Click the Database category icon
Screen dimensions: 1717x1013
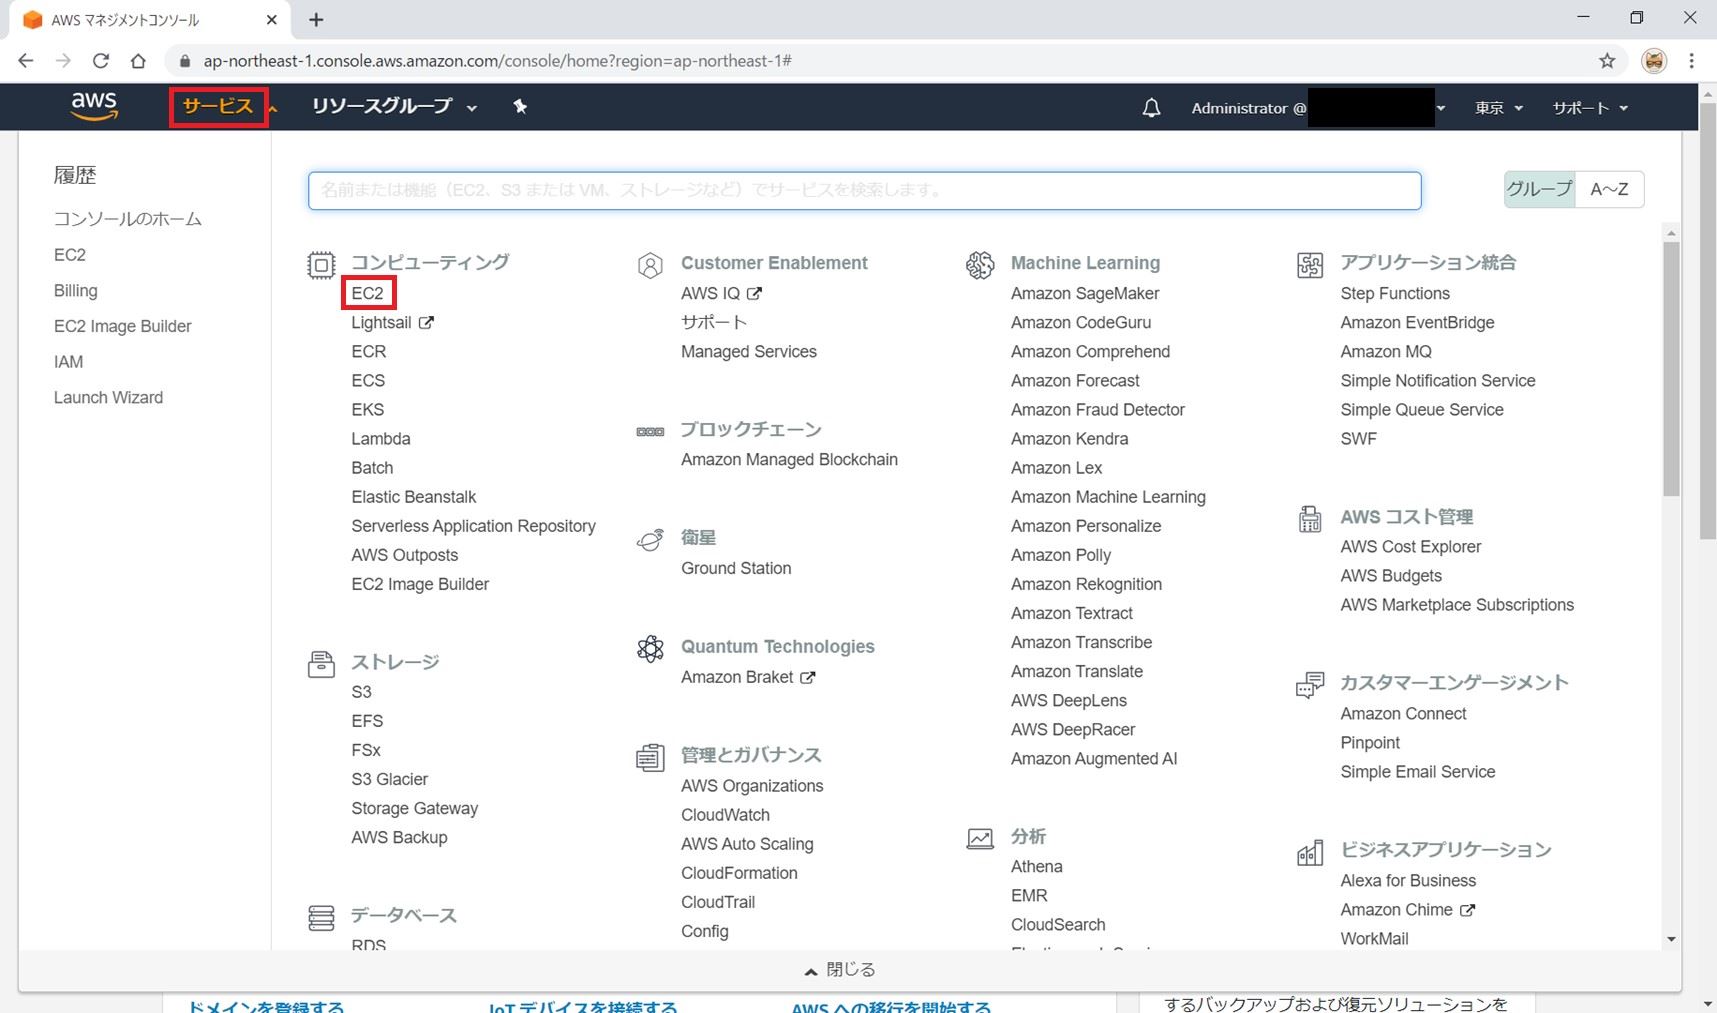click(321, 917)
